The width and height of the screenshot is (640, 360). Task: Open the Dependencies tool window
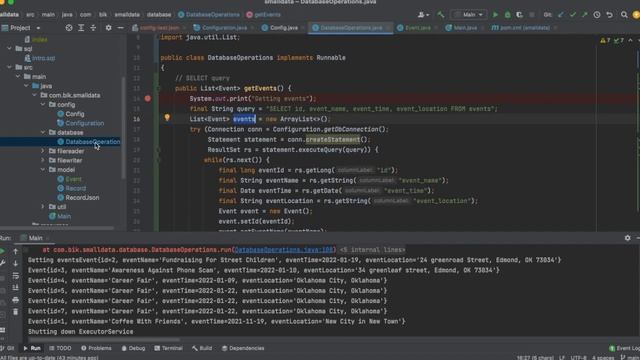pyautogui.click(x=243, y=348)
